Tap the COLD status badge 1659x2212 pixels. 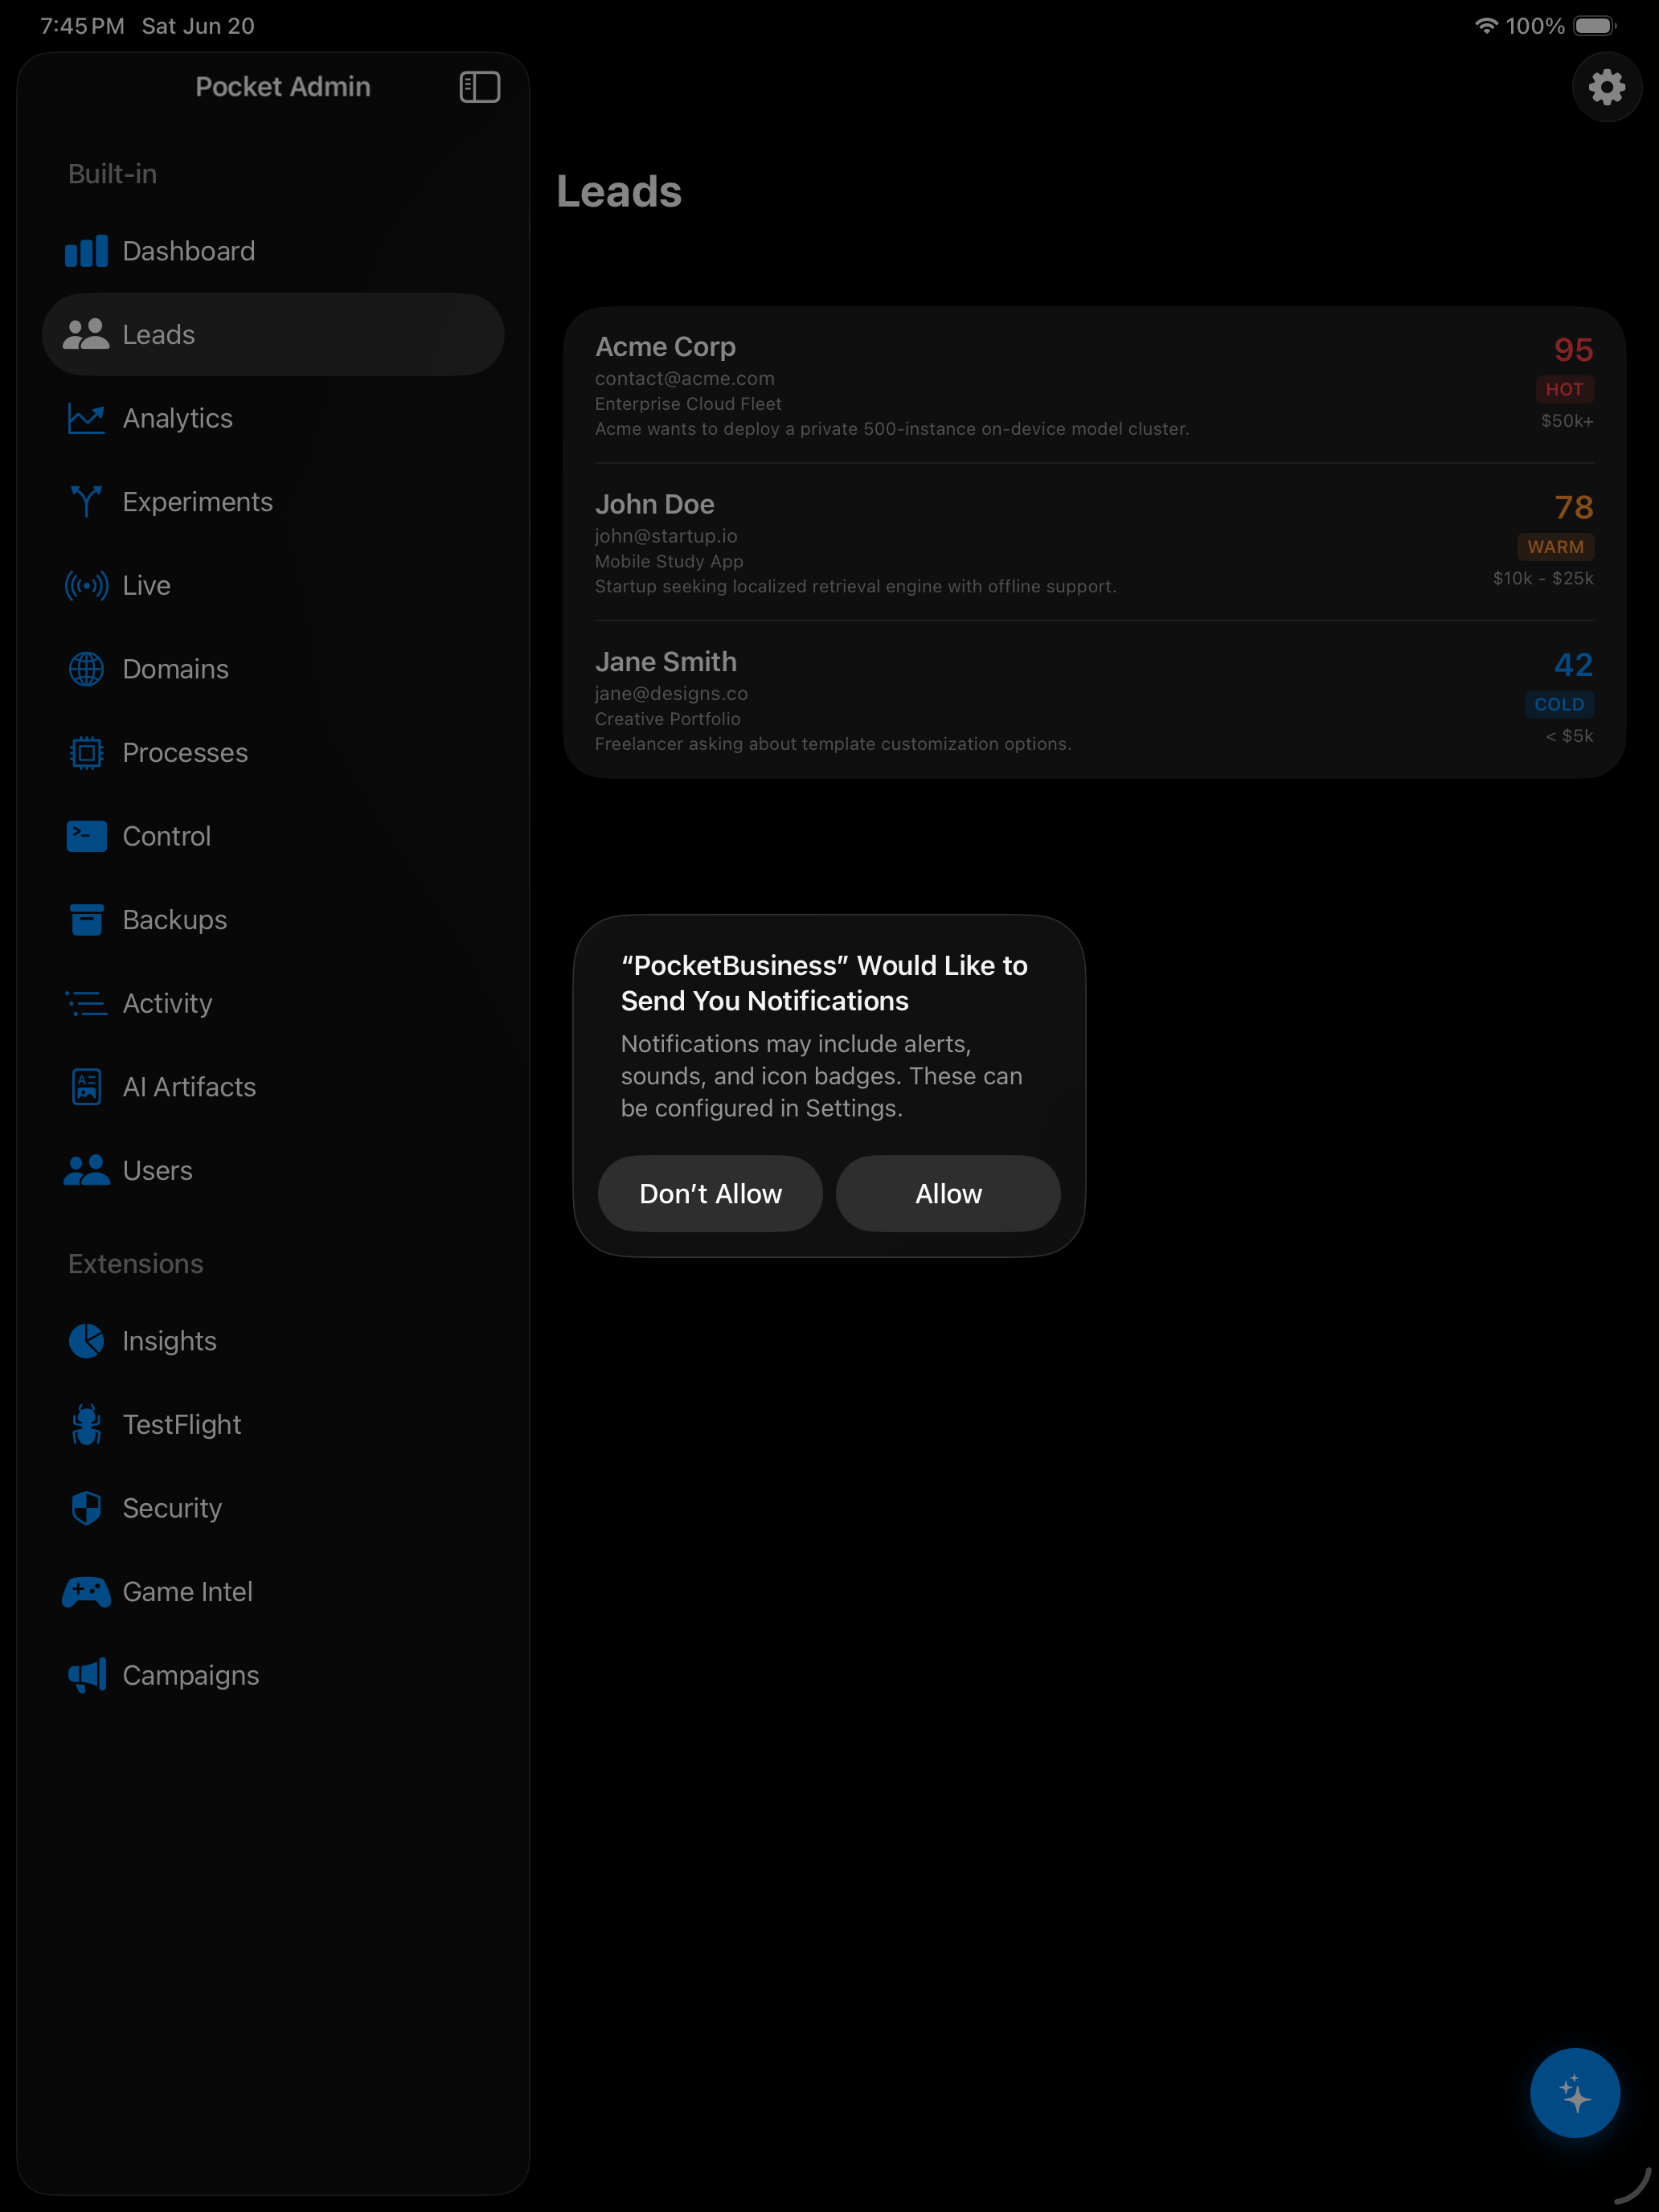1558,704
